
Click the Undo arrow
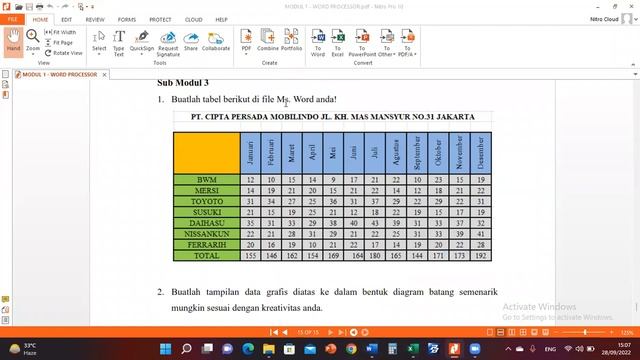[50, 7]
